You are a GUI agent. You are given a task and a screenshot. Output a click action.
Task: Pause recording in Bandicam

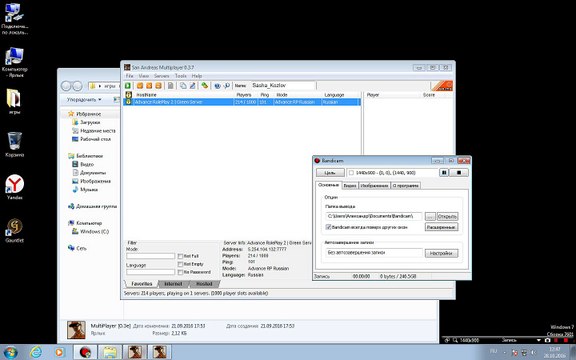coord(444,173)
